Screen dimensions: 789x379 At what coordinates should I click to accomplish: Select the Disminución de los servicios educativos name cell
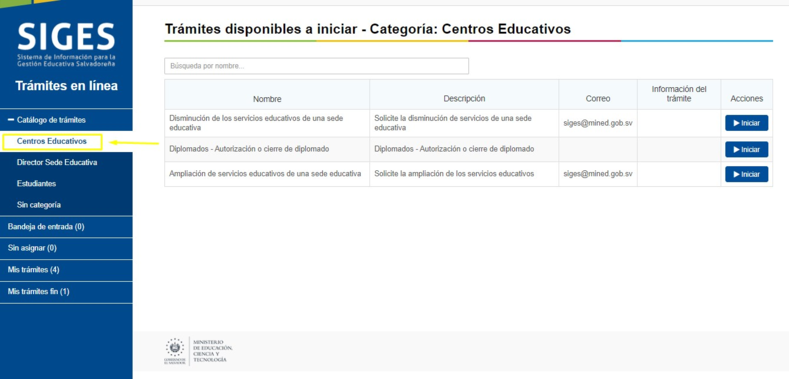267,123
